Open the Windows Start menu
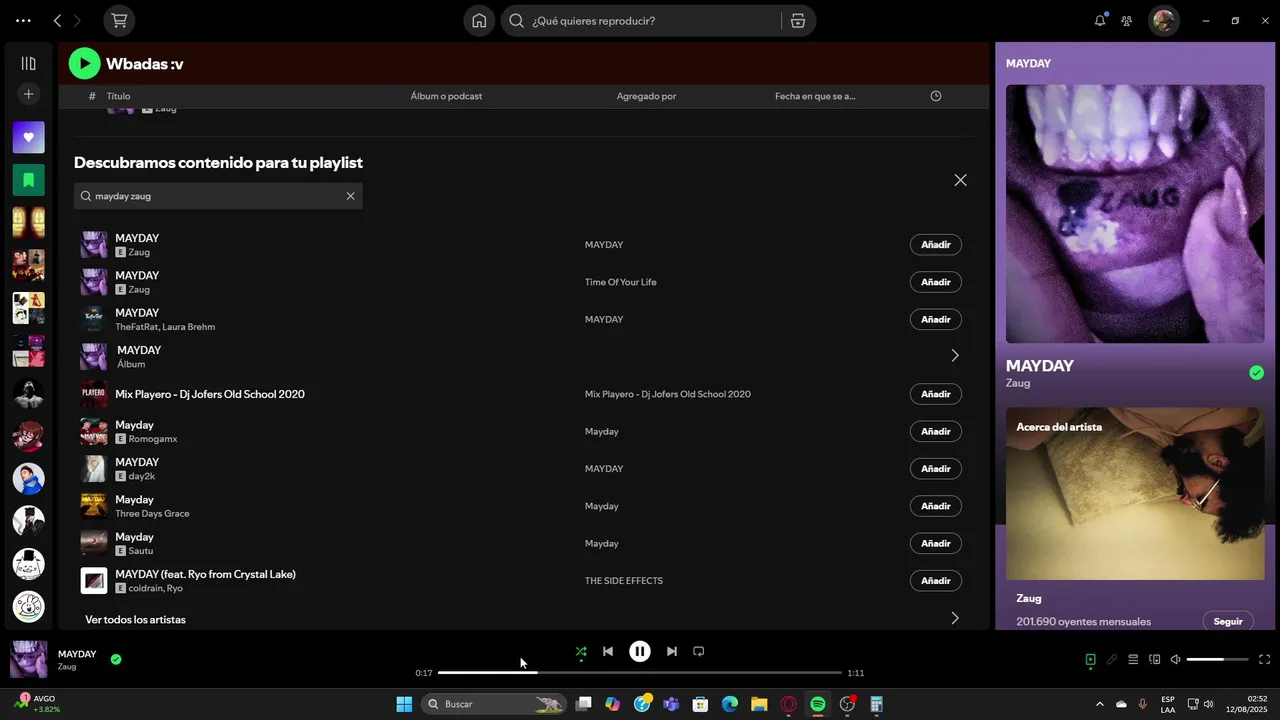Image resolution: width=1280 pixels, height=720 pixels. click(404, 704)
